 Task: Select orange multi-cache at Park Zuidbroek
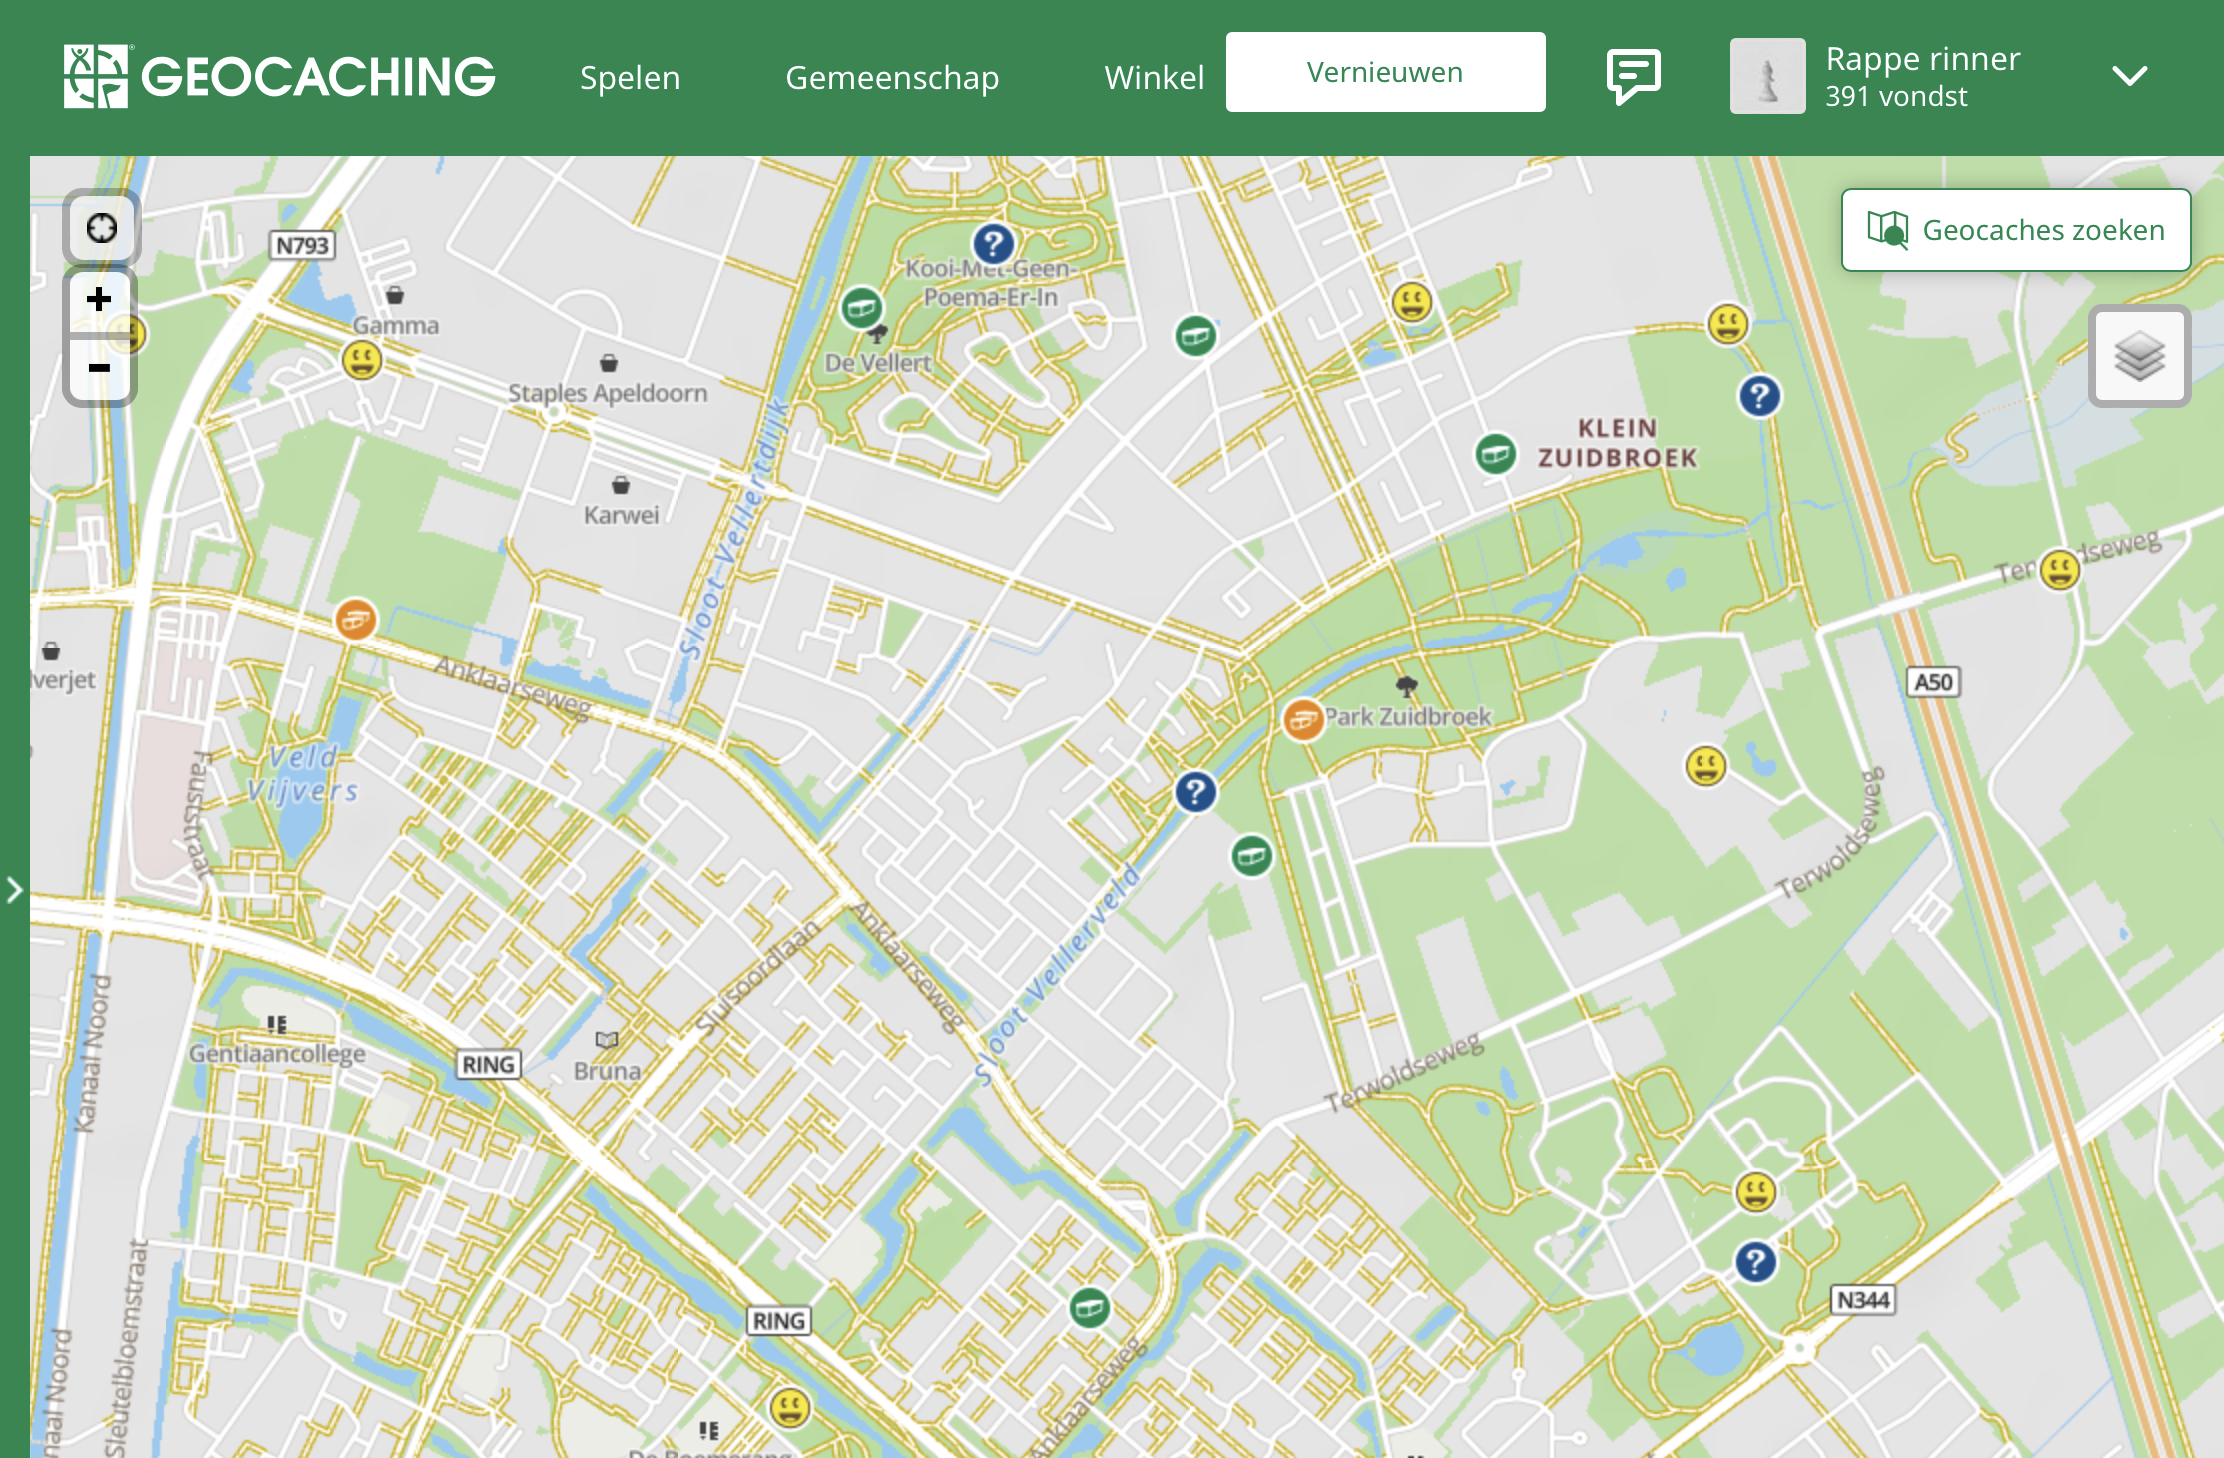(1303, 719)
